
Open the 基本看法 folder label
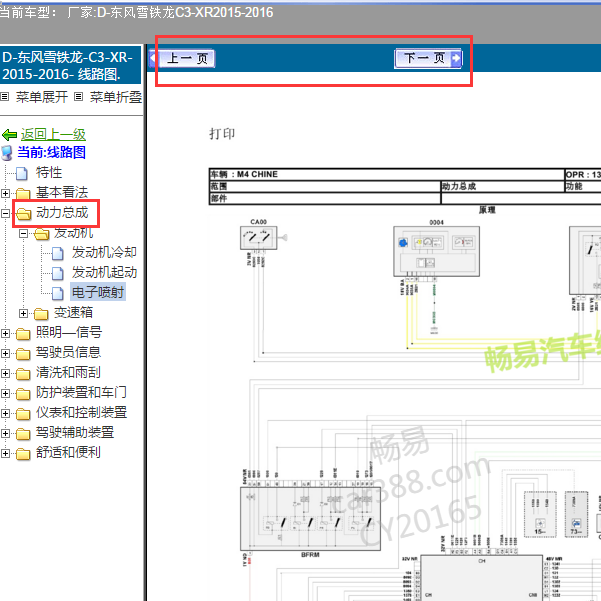pos(62,192)
